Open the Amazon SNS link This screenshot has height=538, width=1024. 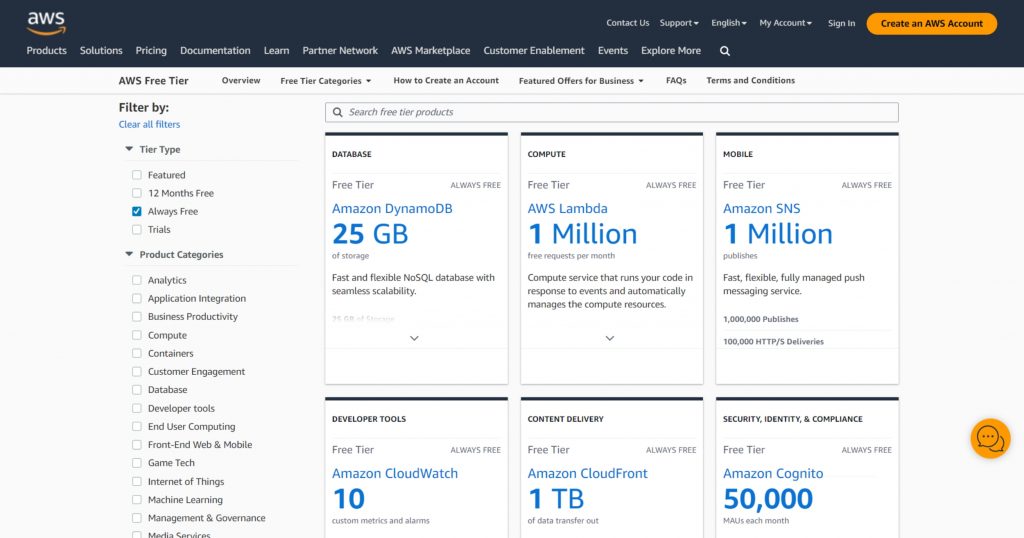coord(761,208)
